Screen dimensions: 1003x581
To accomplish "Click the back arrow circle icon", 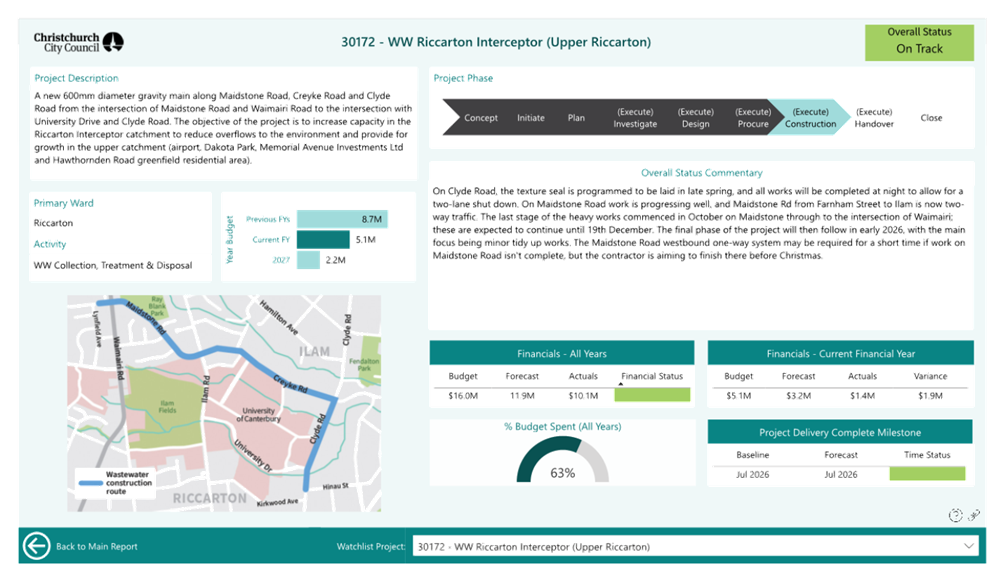I will click(37, 546).
